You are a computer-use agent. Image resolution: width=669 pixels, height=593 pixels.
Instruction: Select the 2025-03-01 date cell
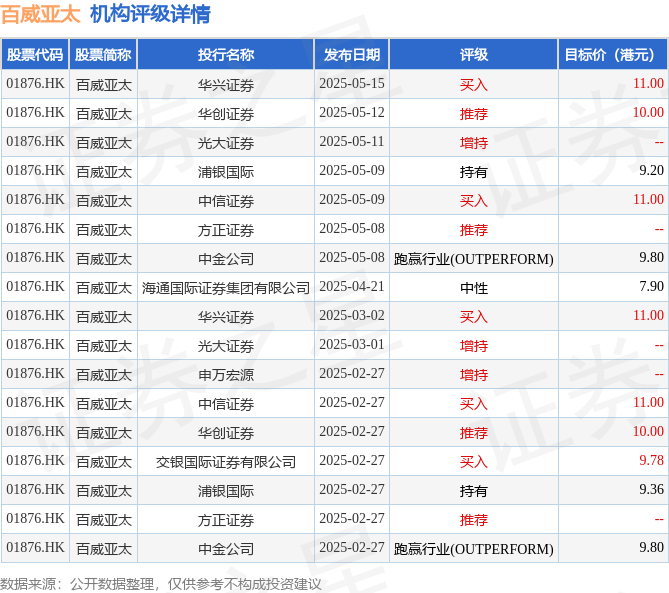click(352, 345)
